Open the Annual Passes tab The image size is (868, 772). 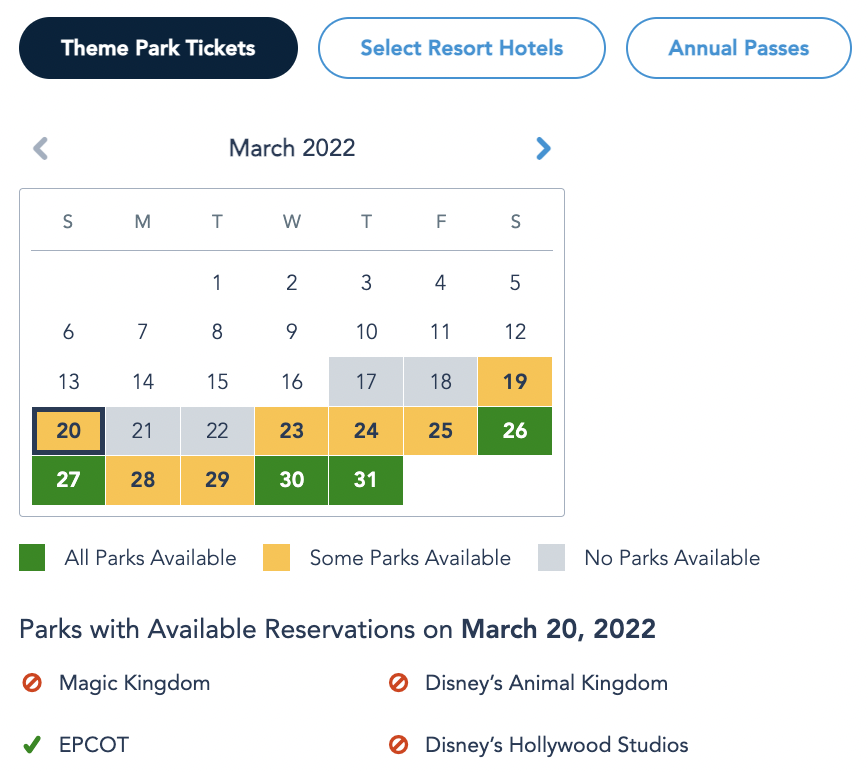tap(739, 48)
